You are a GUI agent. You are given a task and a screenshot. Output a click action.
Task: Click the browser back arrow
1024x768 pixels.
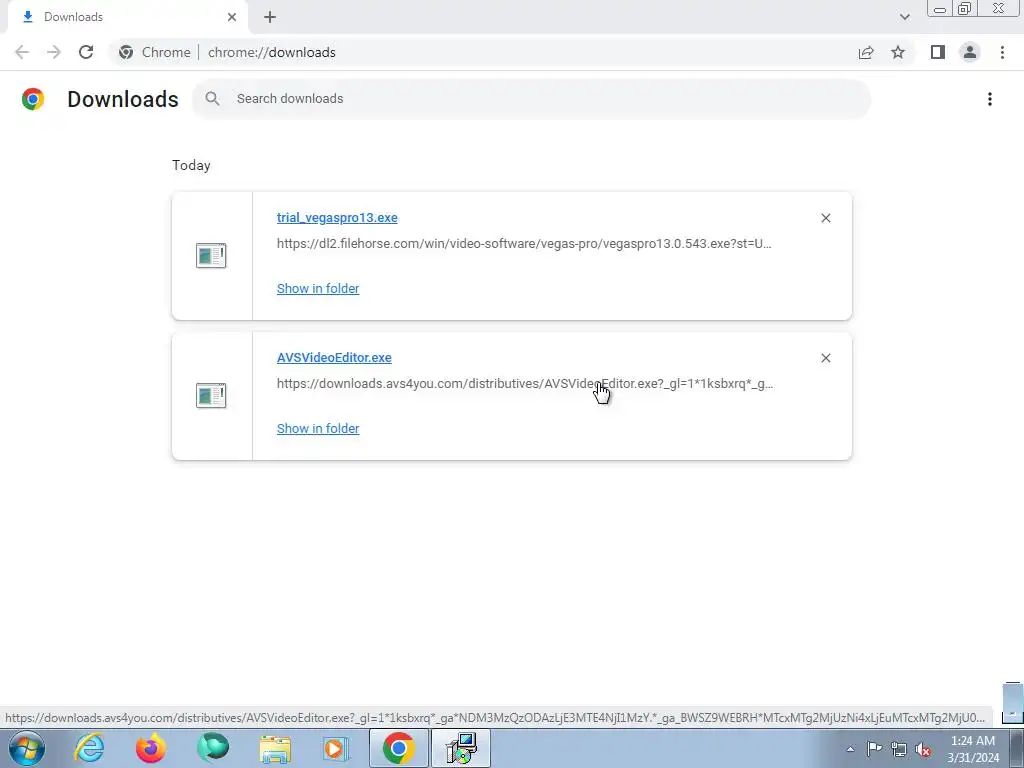22,52
